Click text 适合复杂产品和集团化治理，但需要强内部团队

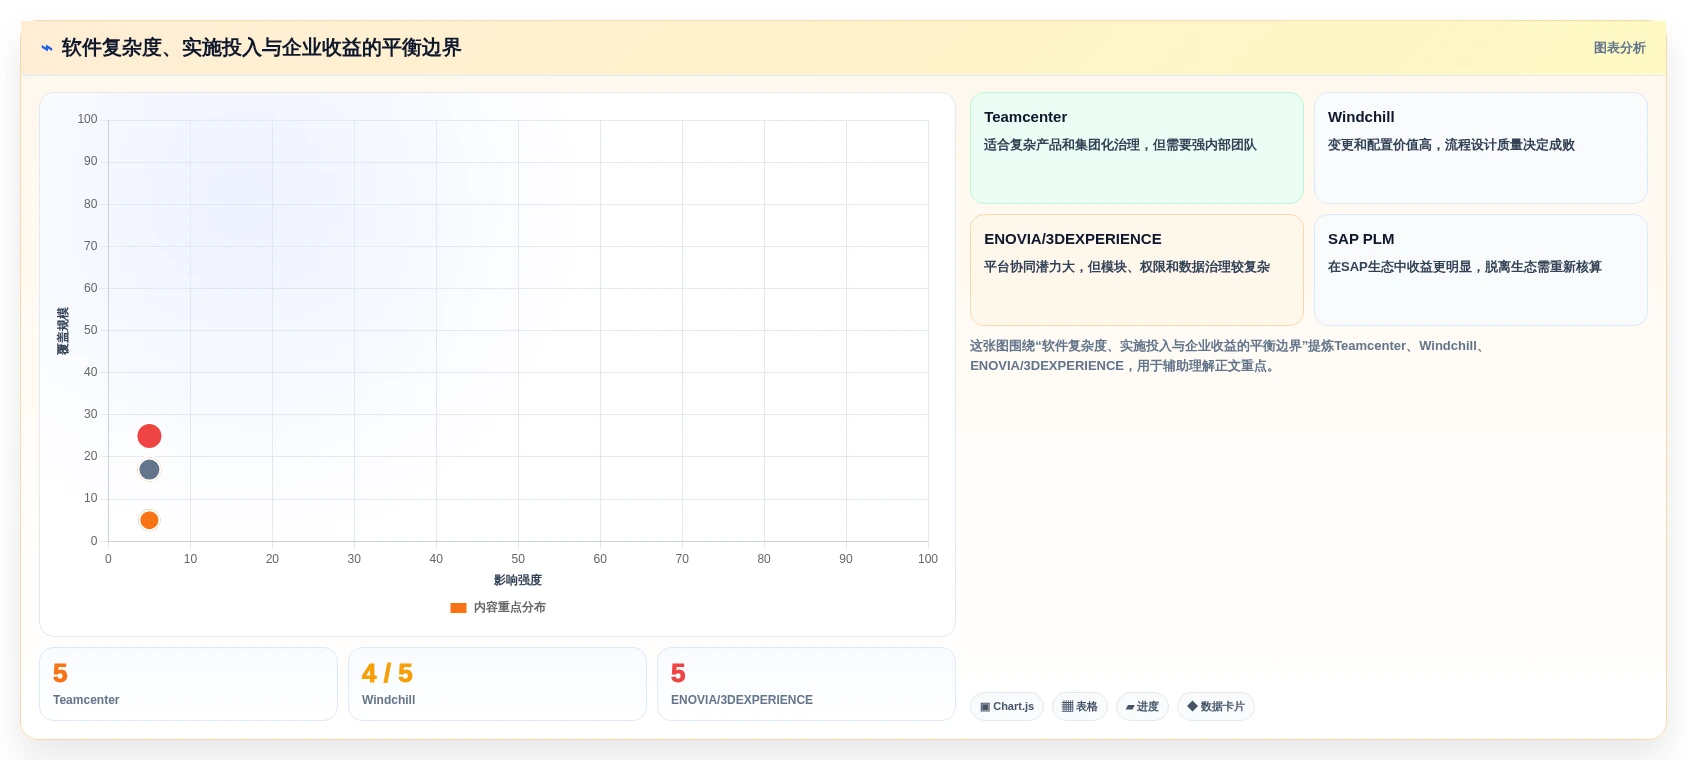(x=1120, y=145)
